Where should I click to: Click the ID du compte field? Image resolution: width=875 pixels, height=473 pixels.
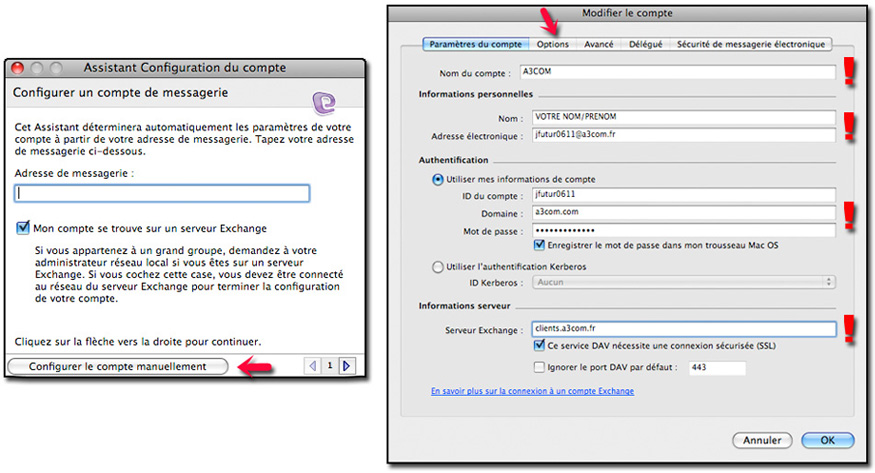(x=684, y=194)
